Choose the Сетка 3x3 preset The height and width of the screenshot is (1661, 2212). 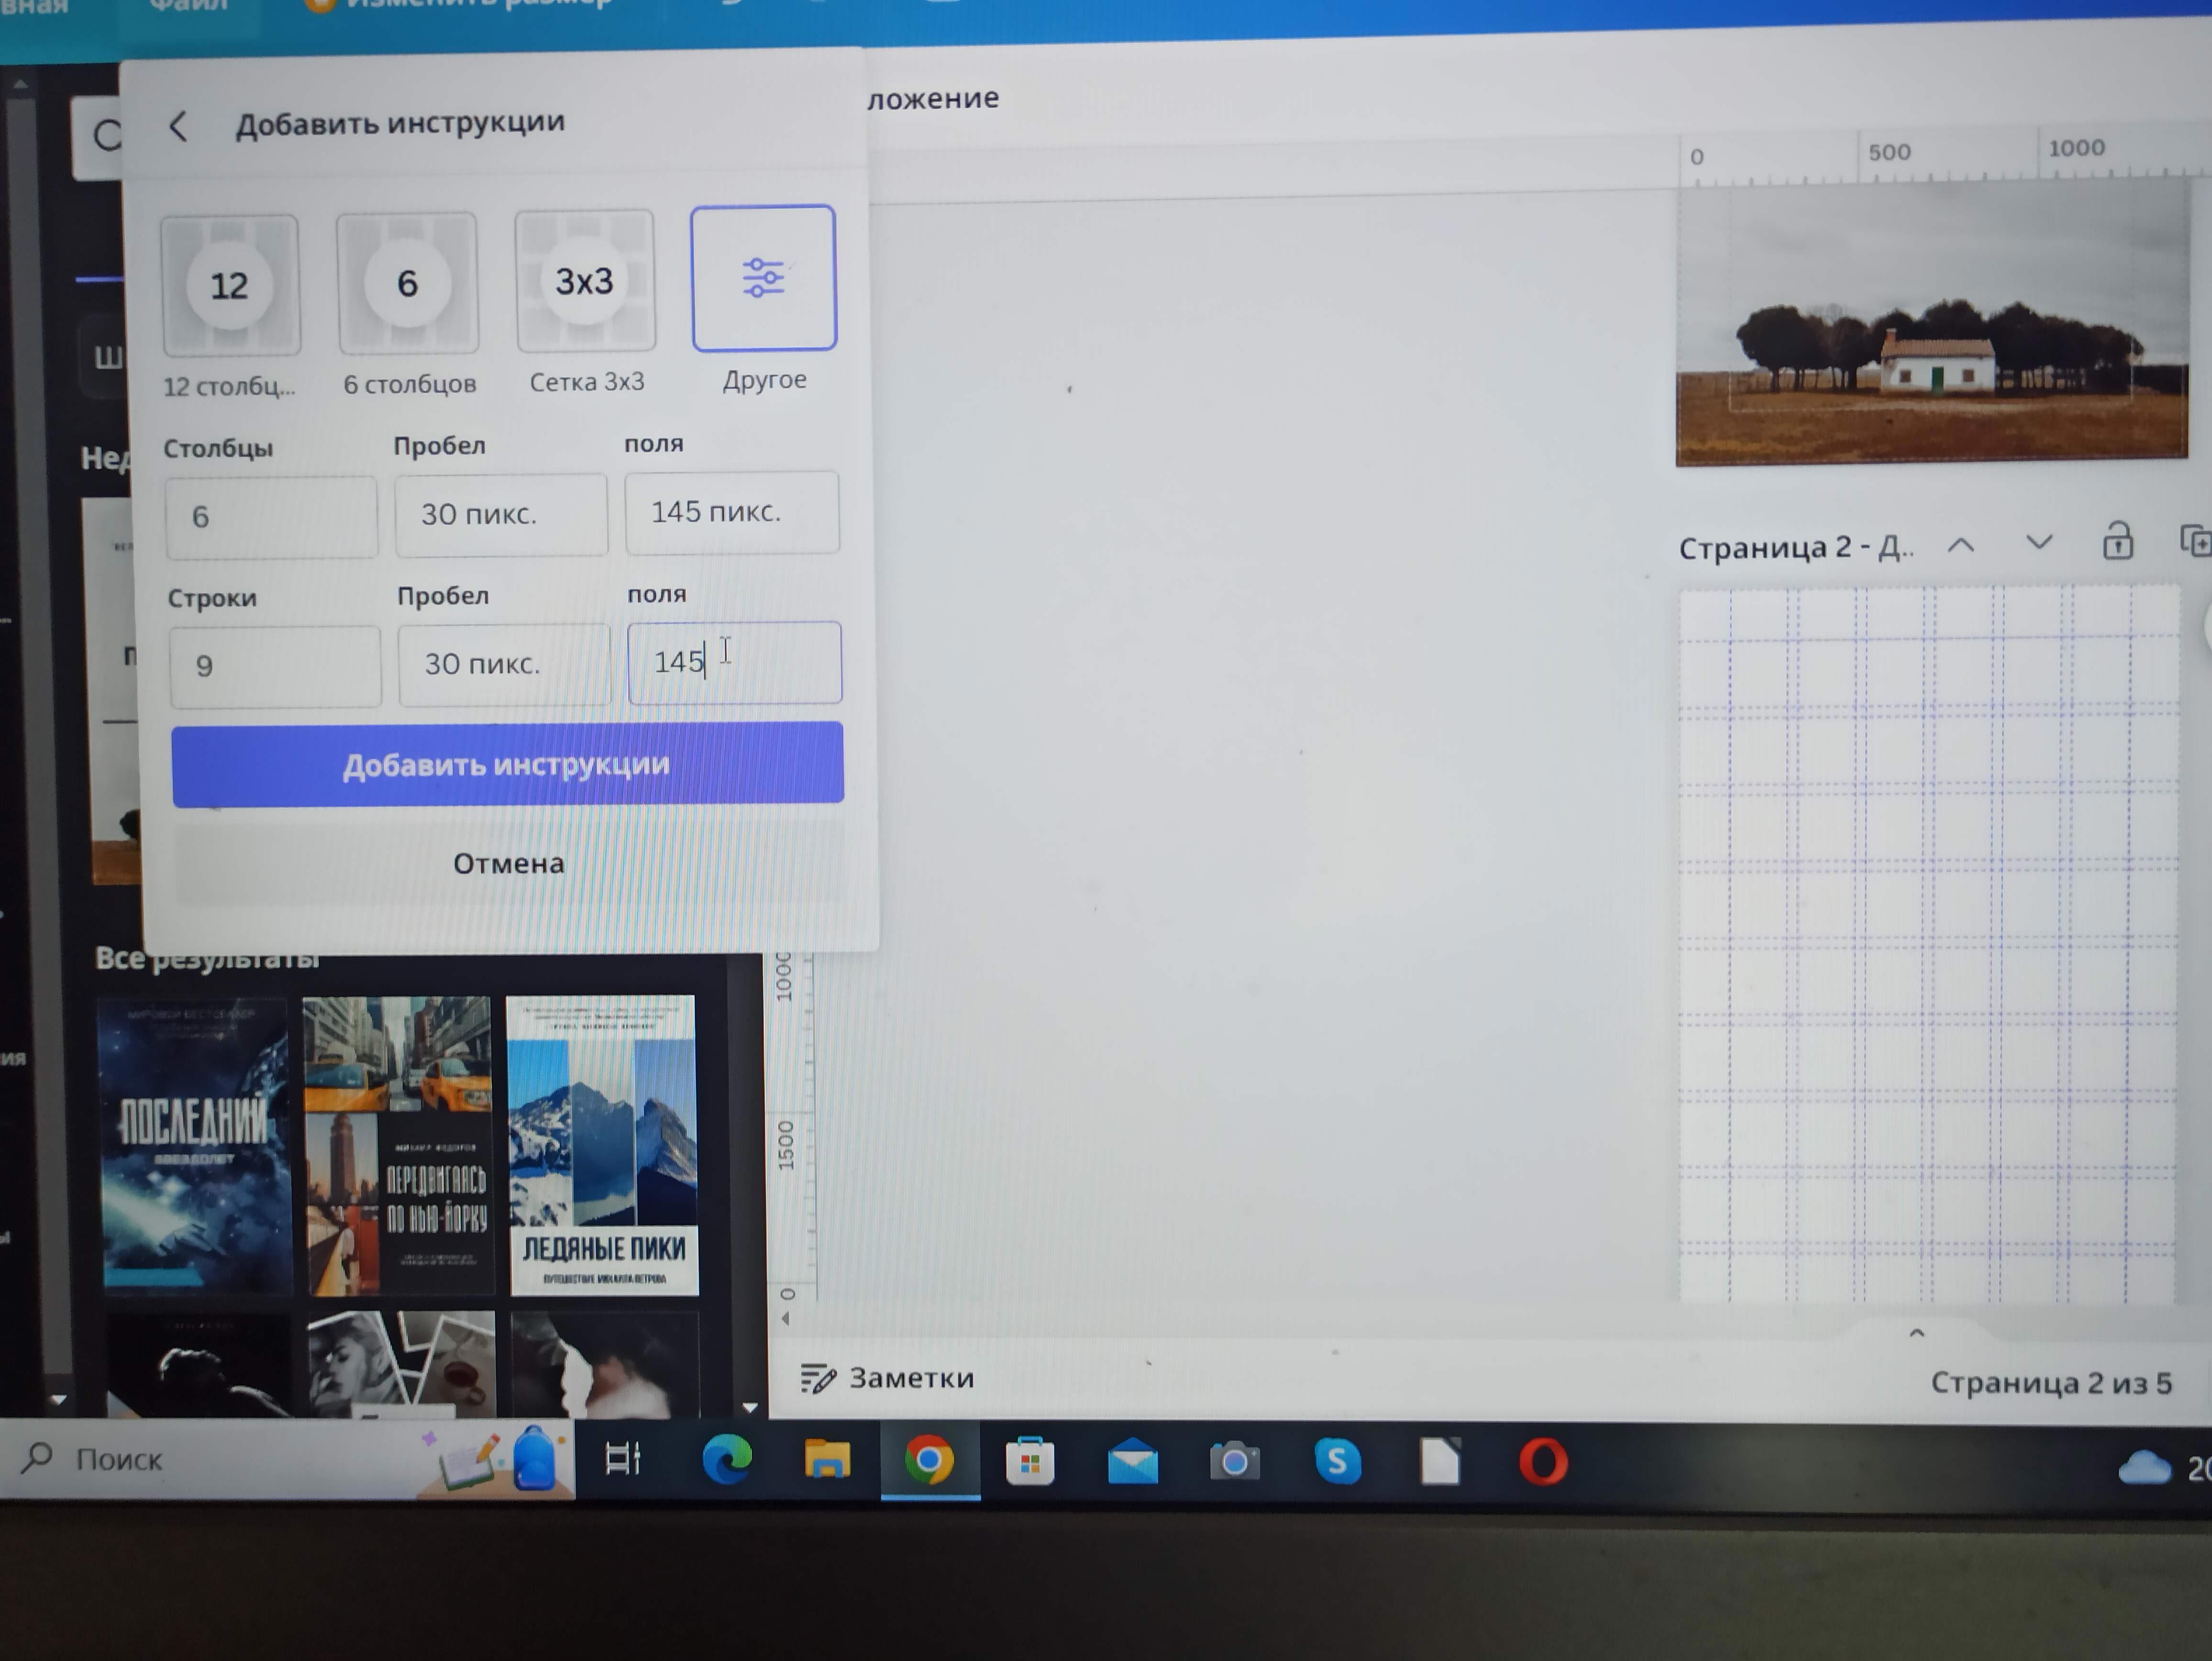tap(585, 282)
